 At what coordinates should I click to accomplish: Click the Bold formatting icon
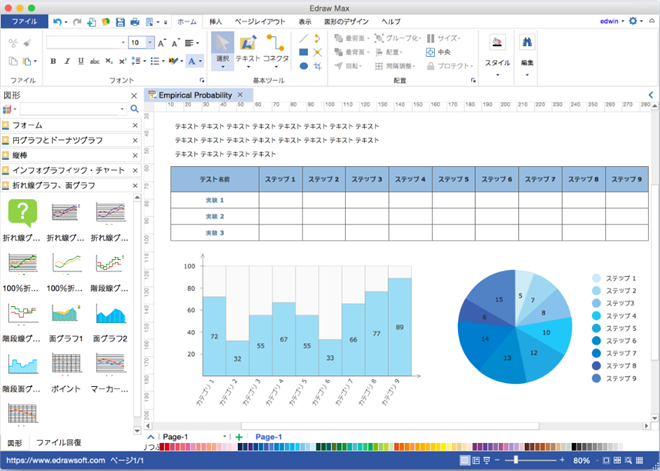click(53, 61)
